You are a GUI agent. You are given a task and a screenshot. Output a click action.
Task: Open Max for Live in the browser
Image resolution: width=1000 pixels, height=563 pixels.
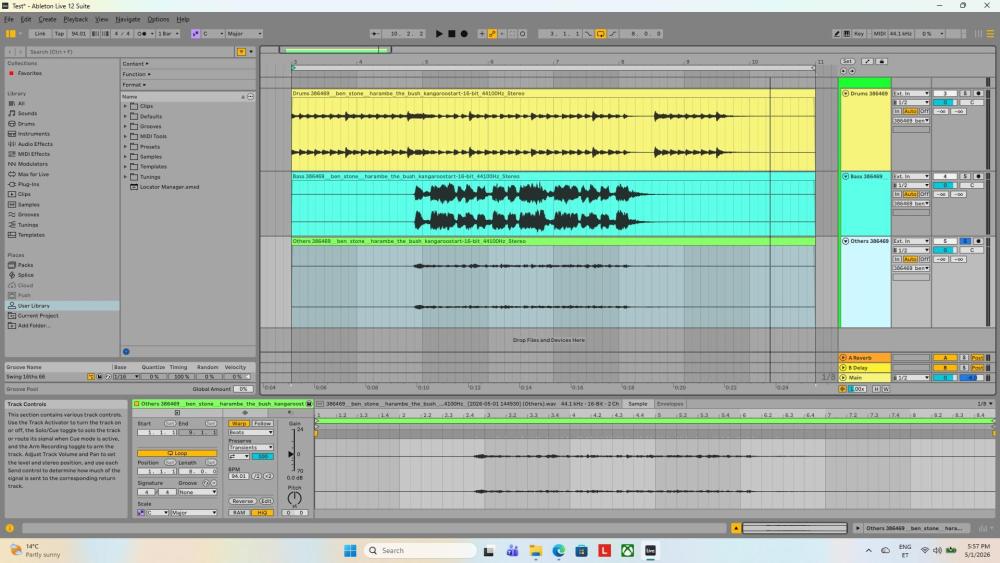point(33,174)
